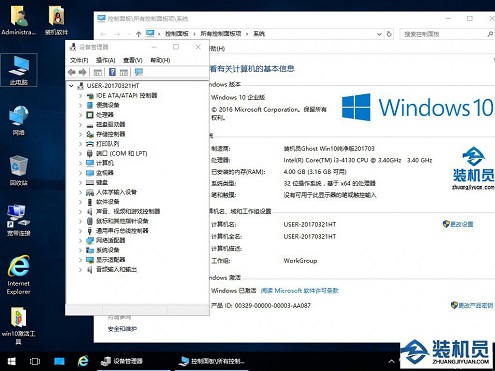Select the 鼠标和其他指针设备 mouse icon
The height and width of the screenshot is (371, 495).
[x=90, y=221]
